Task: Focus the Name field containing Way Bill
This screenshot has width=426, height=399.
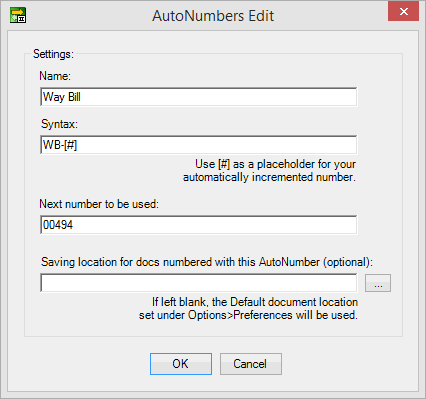Action: point(199,97)
